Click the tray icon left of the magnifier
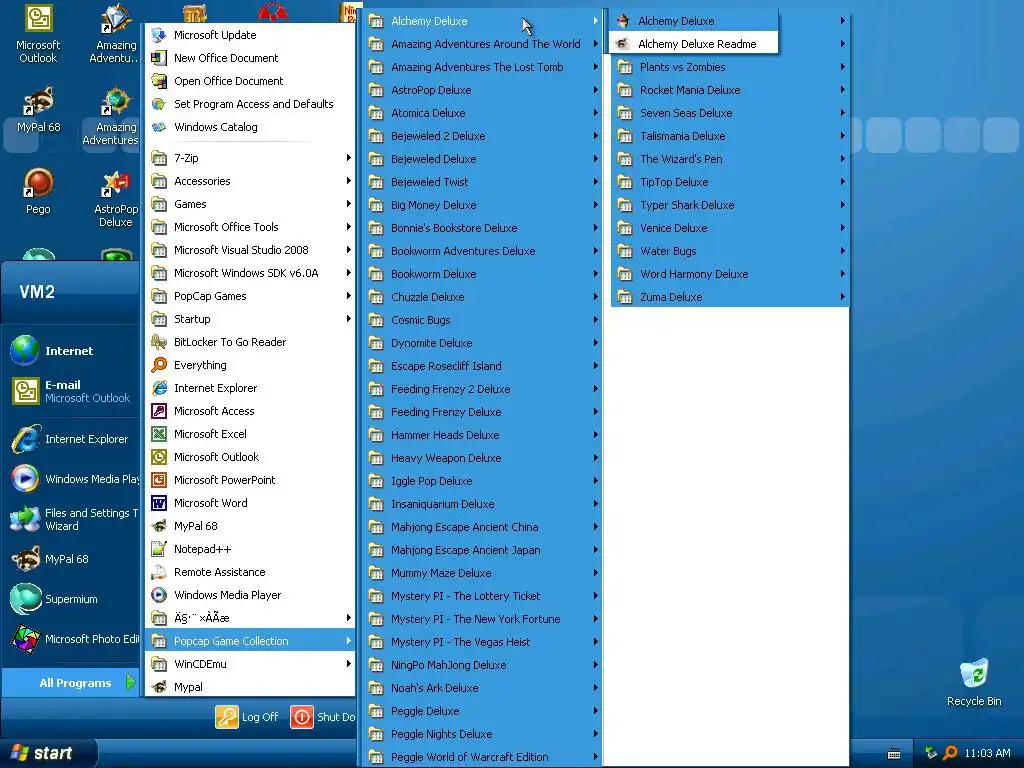This screenshot has width=1024, height=768. click(931, 753)
